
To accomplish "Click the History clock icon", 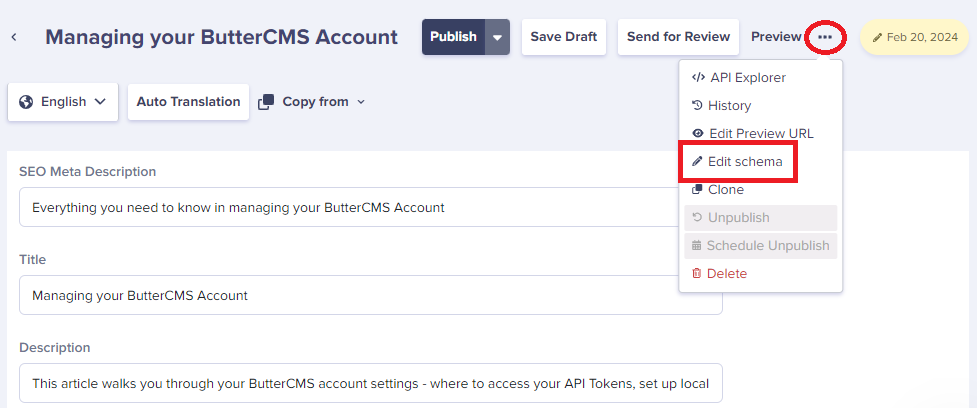I will click(x=697, y=106).
